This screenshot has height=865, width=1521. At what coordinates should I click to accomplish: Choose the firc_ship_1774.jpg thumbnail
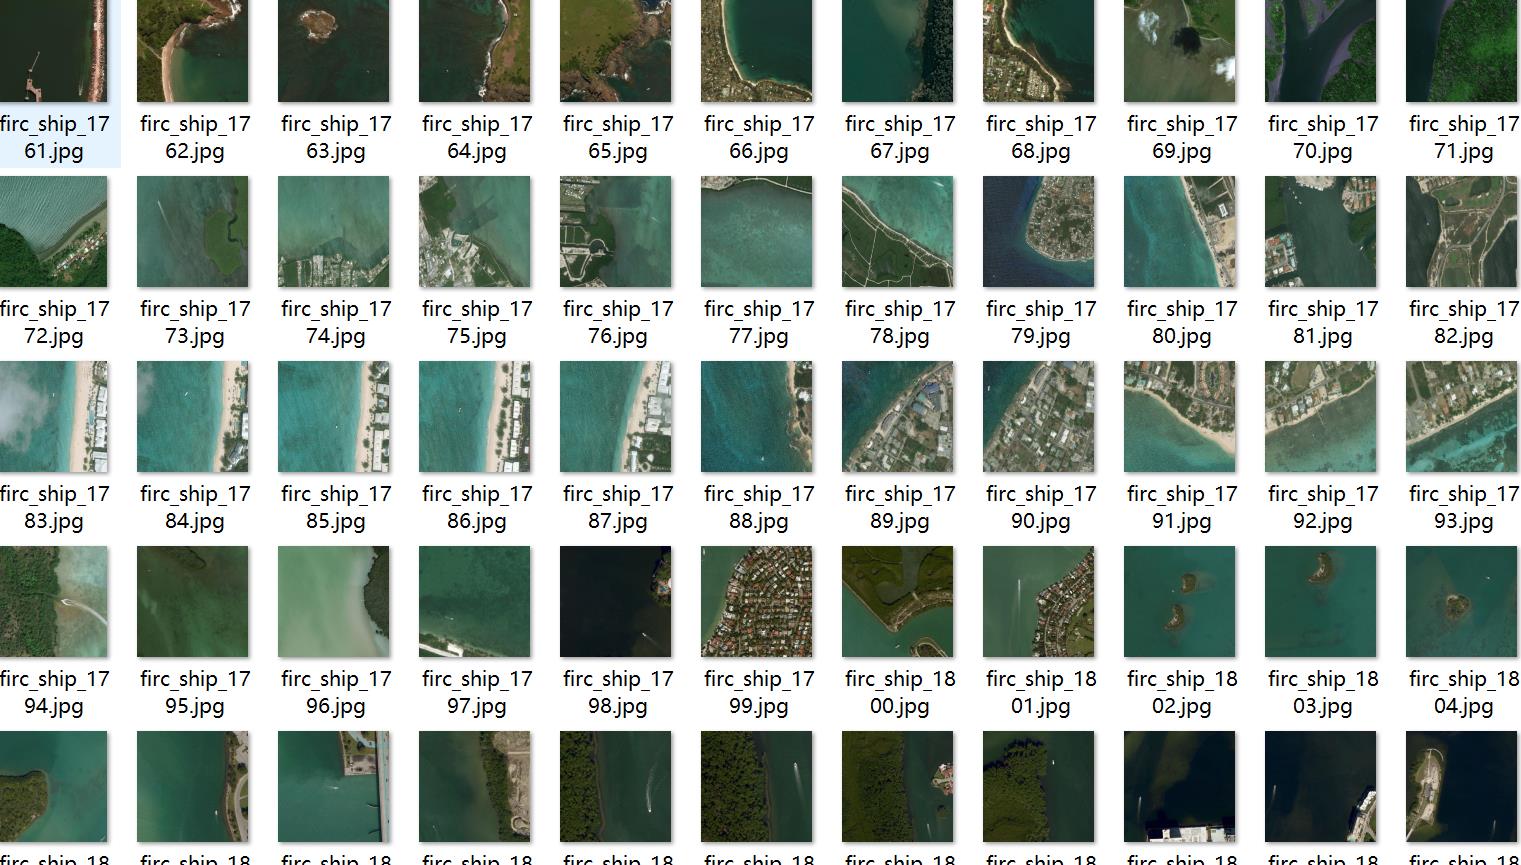click(334, 232)
